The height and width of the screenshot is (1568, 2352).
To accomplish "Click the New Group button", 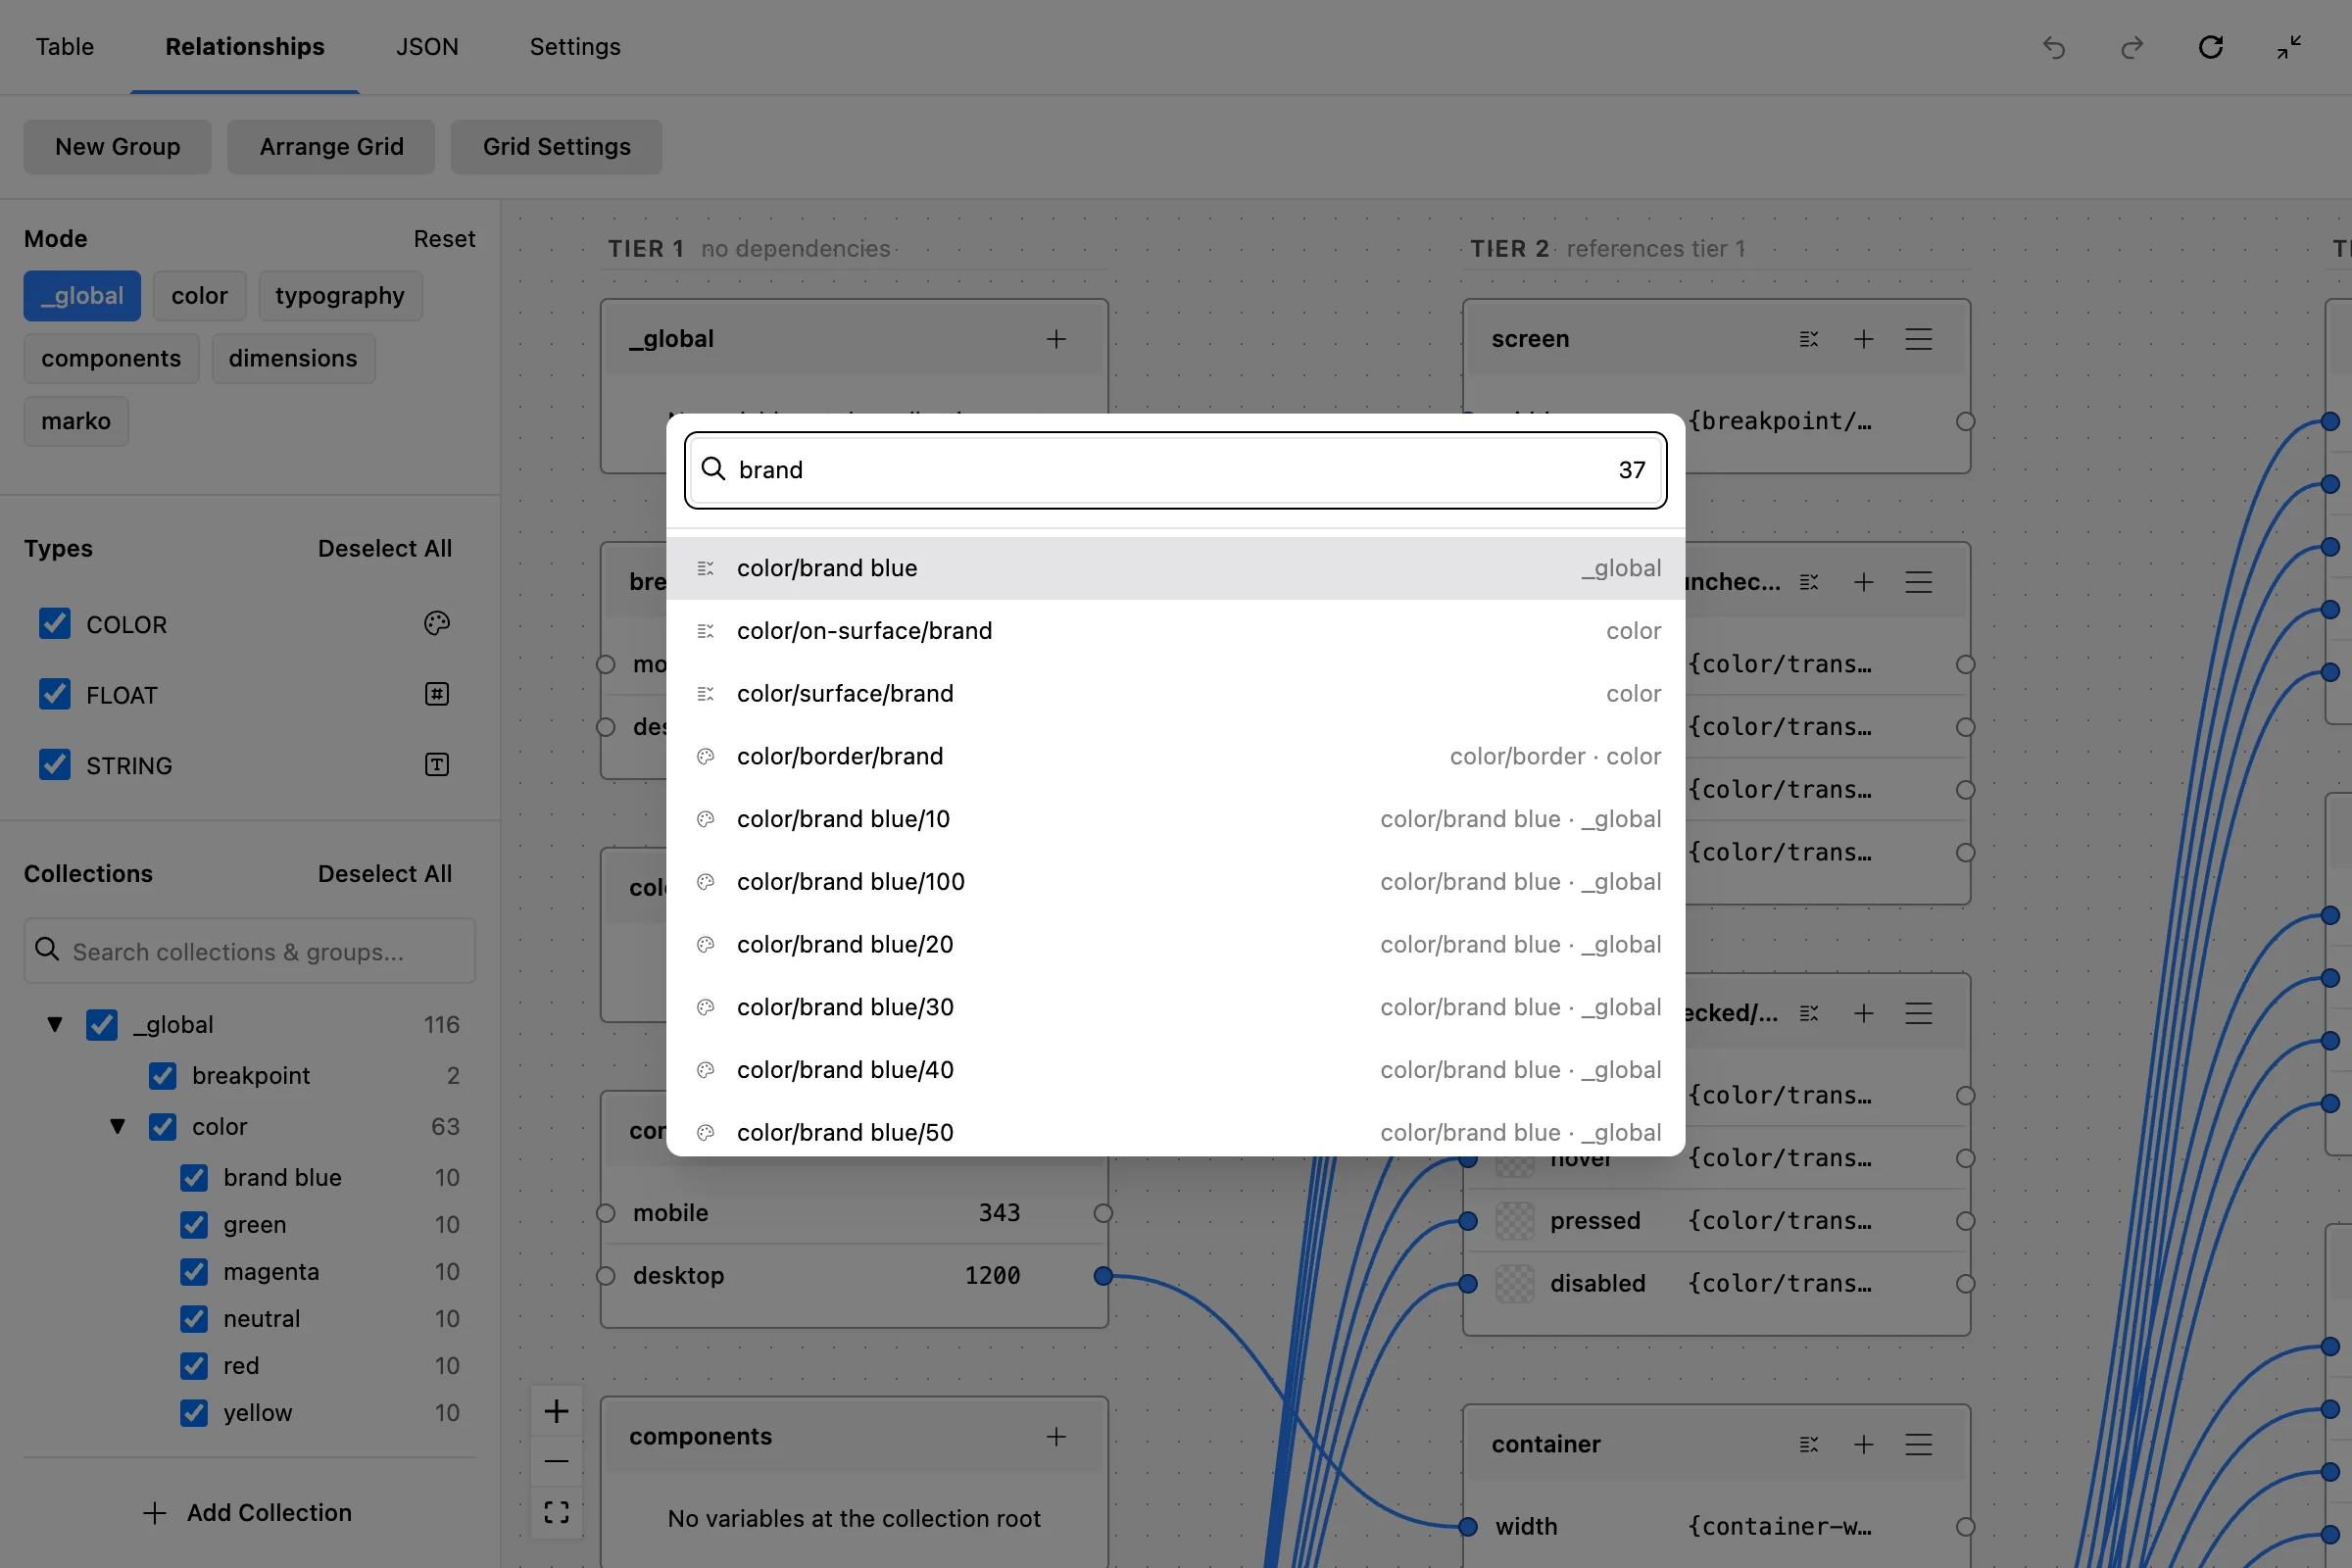I will (118, 147).
